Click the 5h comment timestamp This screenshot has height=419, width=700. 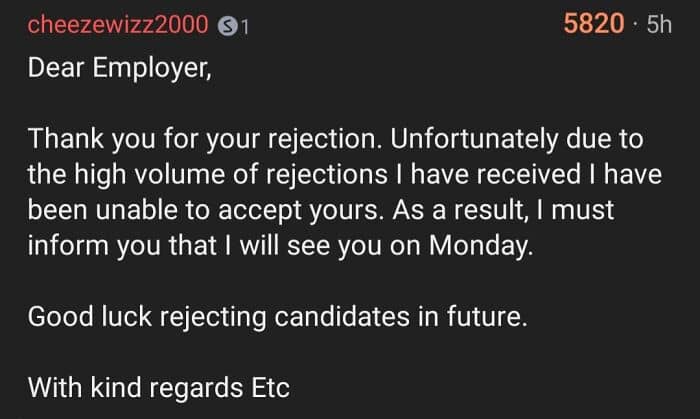[658, 25]
